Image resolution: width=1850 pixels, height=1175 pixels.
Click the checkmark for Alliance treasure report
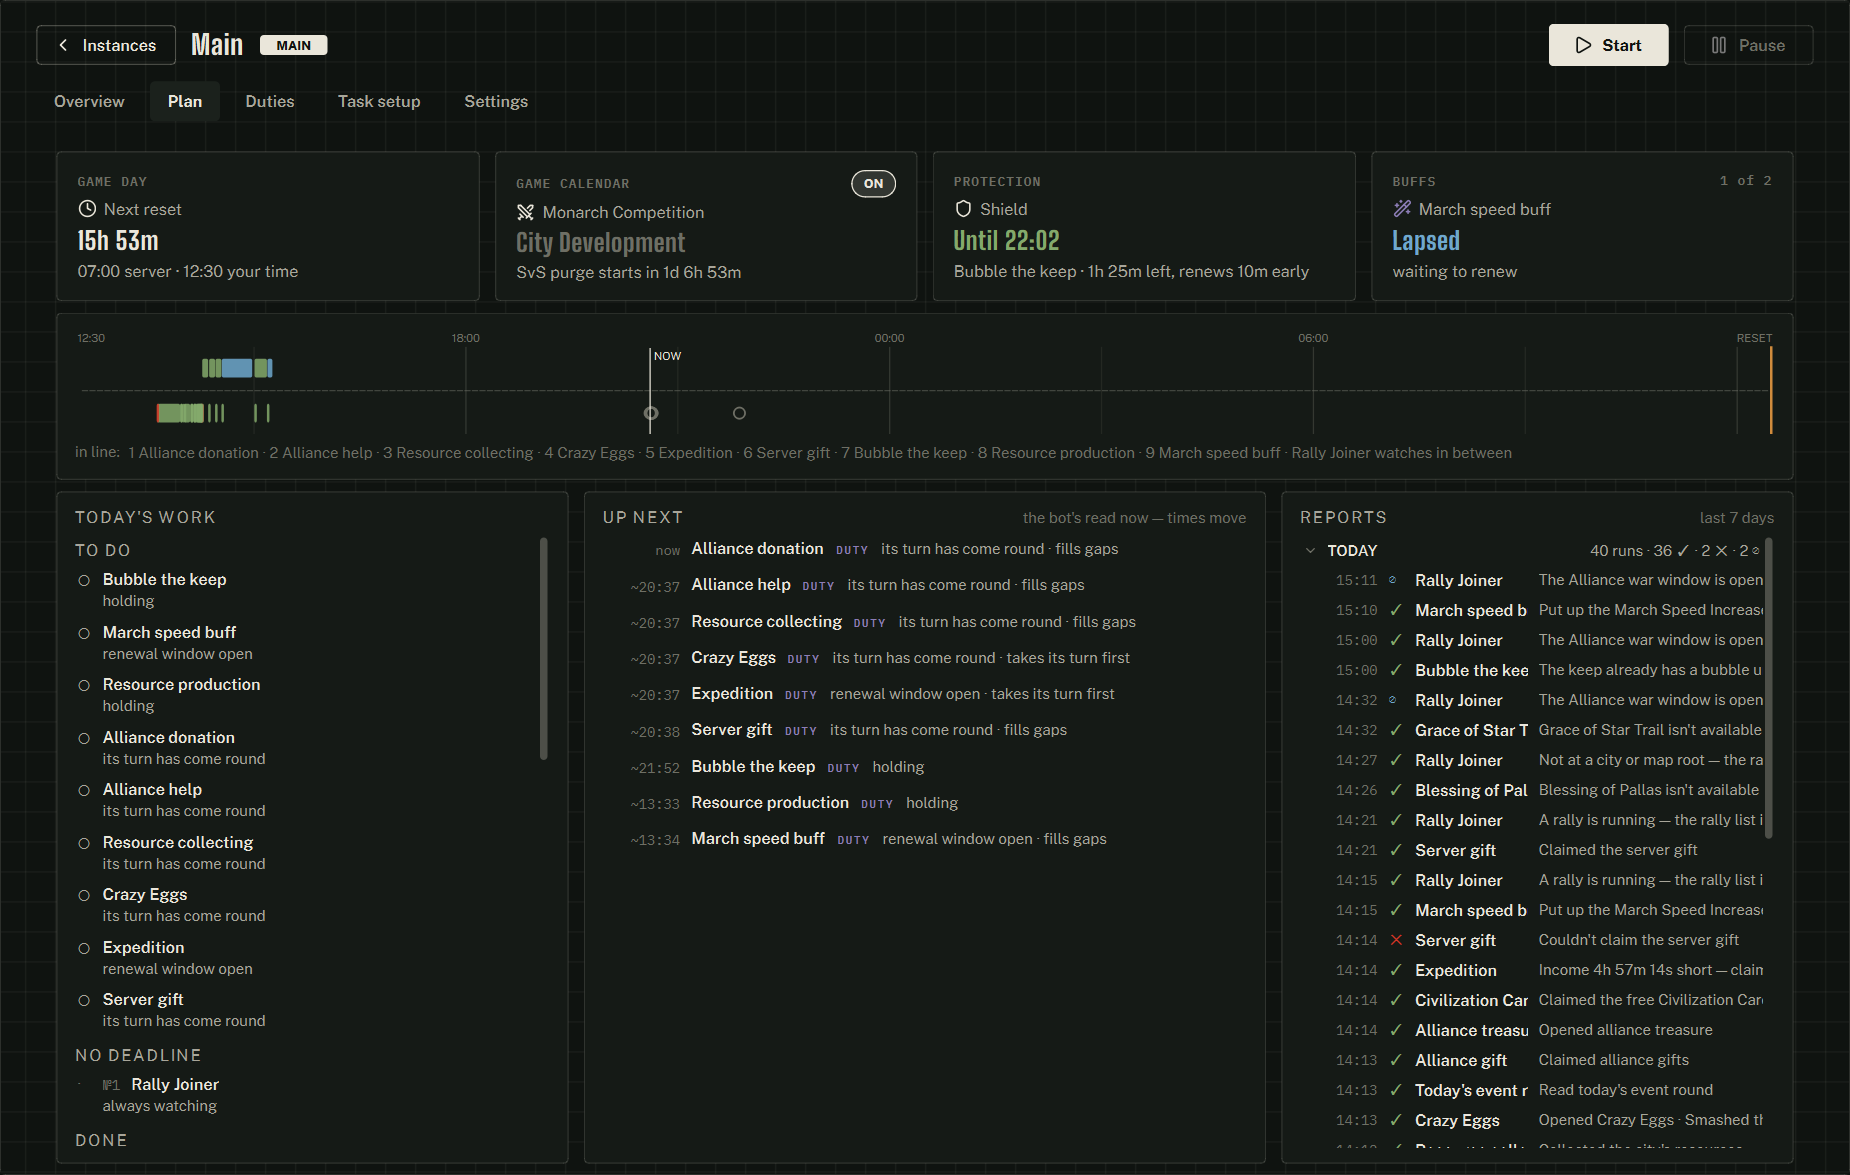click(x=1396, y=1030)
